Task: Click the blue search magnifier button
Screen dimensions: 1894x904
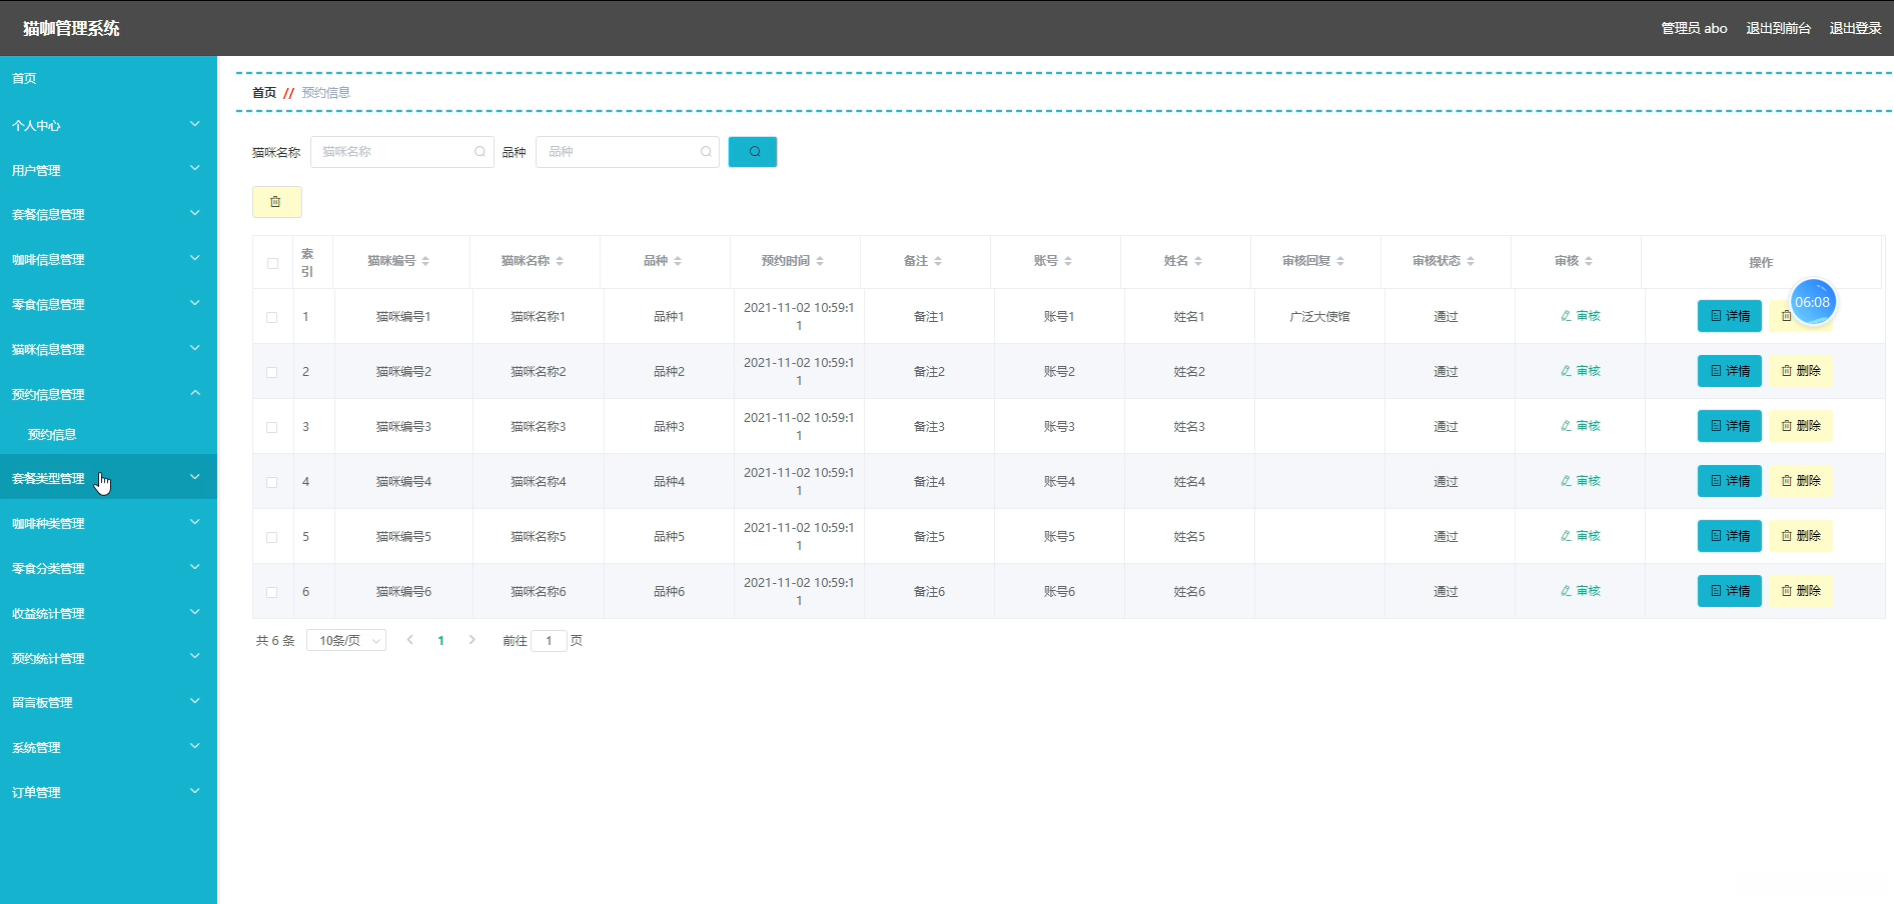Action: tap(752, 152)
